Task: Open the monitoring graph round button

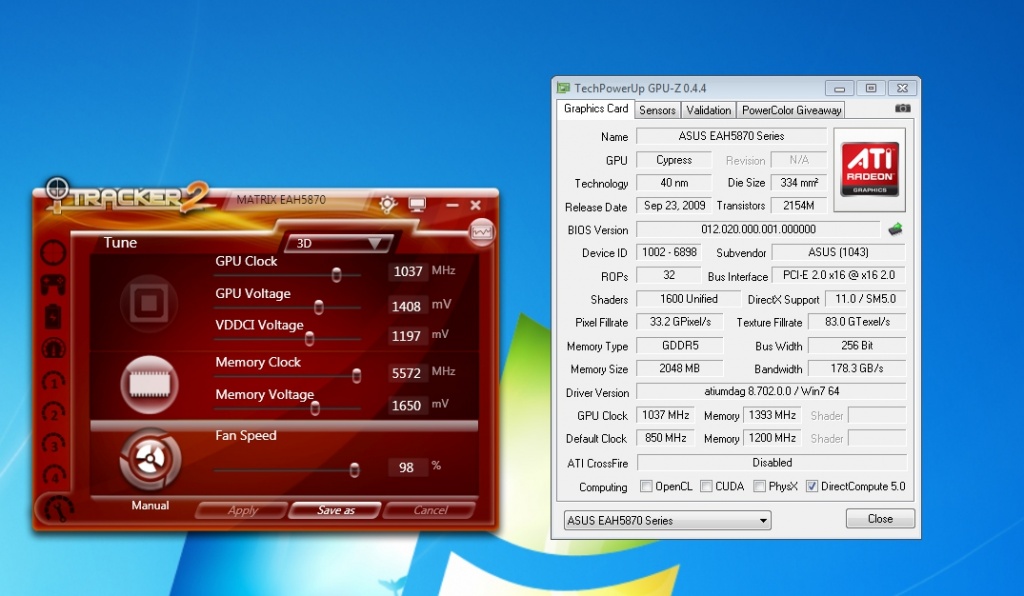Action: pos(482,232)
